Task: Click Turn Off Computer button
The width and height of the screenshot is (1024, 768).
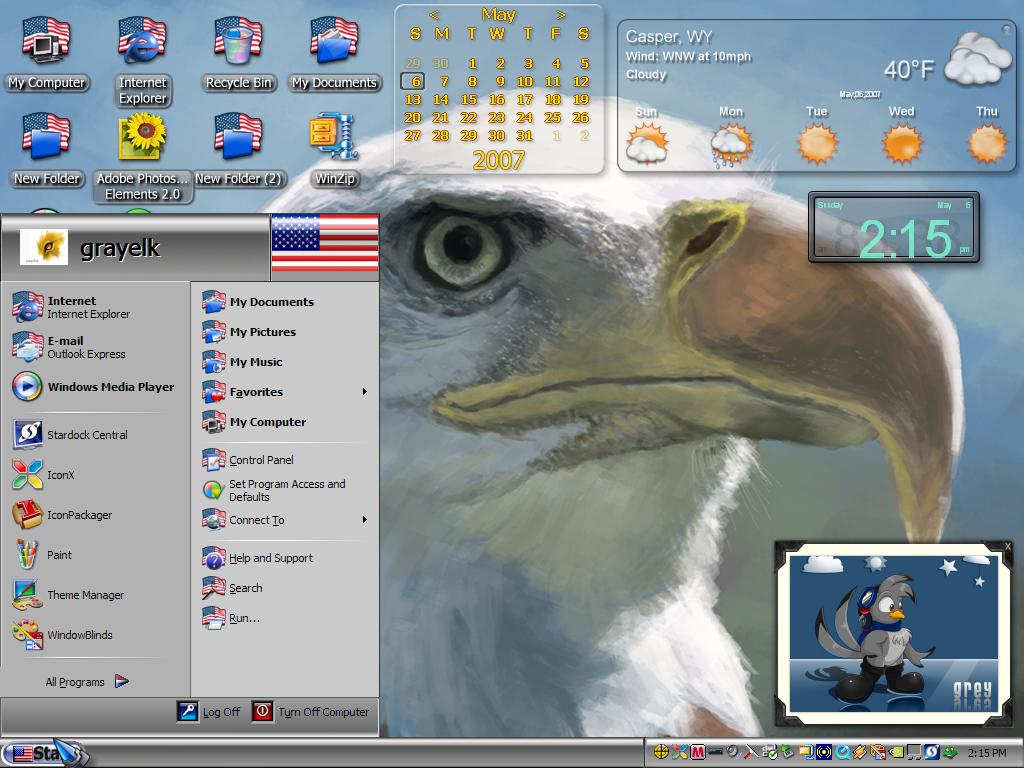Action: (x=312, y=712)
